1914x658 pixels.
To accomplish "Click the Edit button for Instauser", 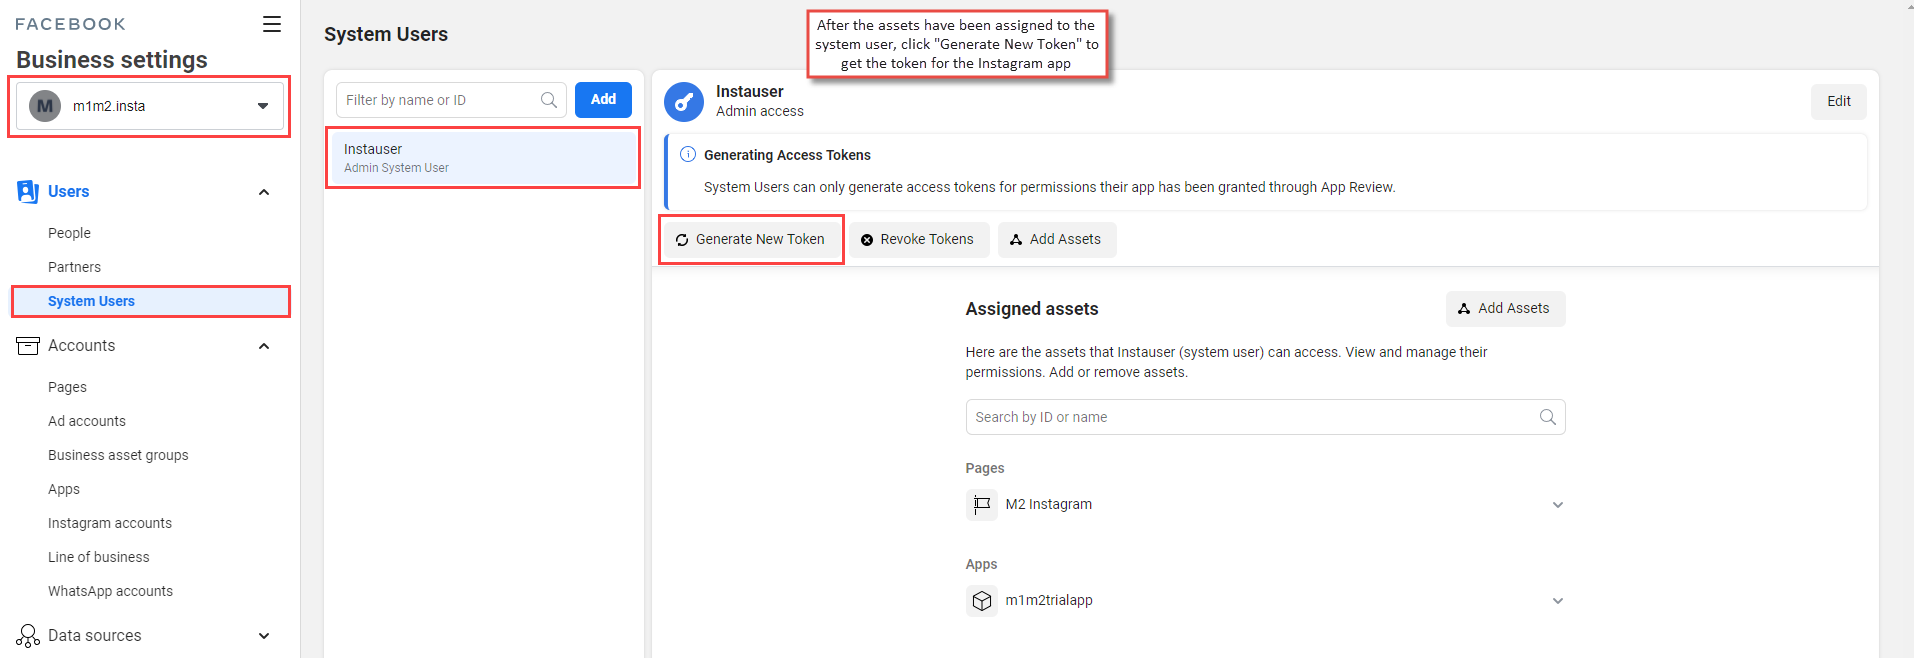I will tap(1838, 102).
